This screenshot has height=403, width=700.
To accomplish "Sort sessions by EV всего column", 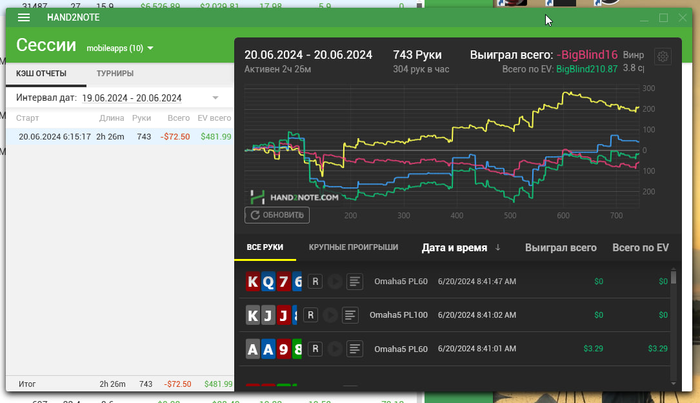I will coord(214,118).
